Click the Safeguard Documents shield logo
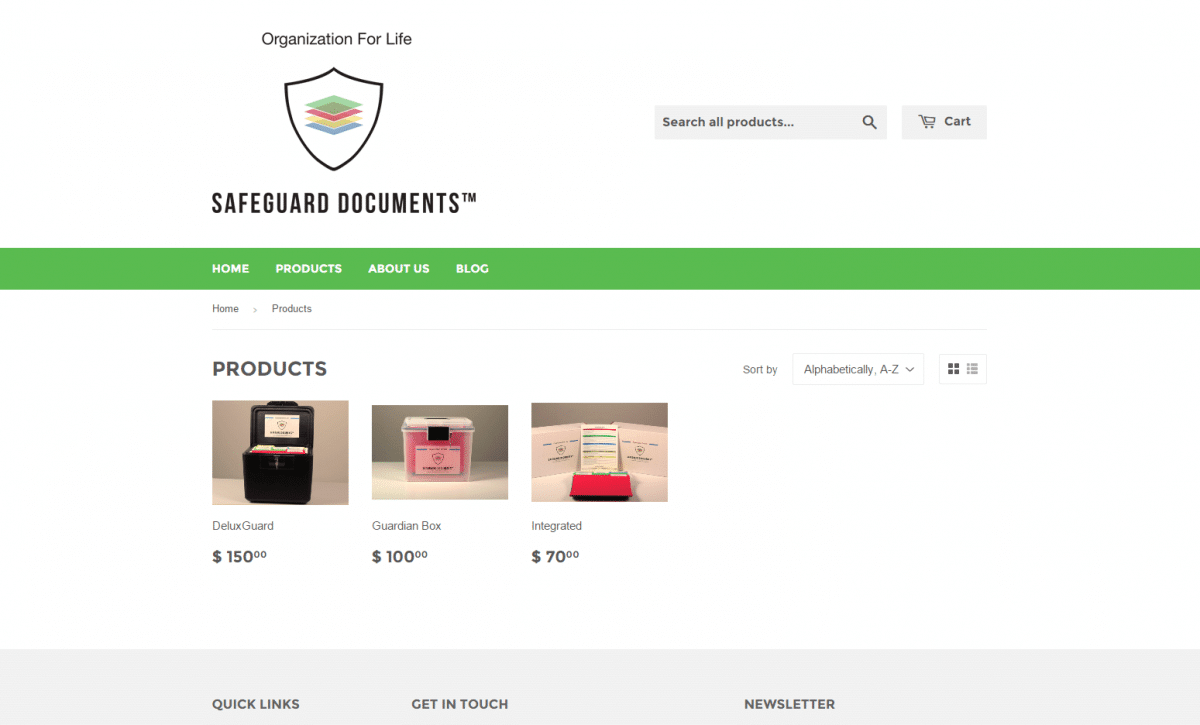 point(334,119)
